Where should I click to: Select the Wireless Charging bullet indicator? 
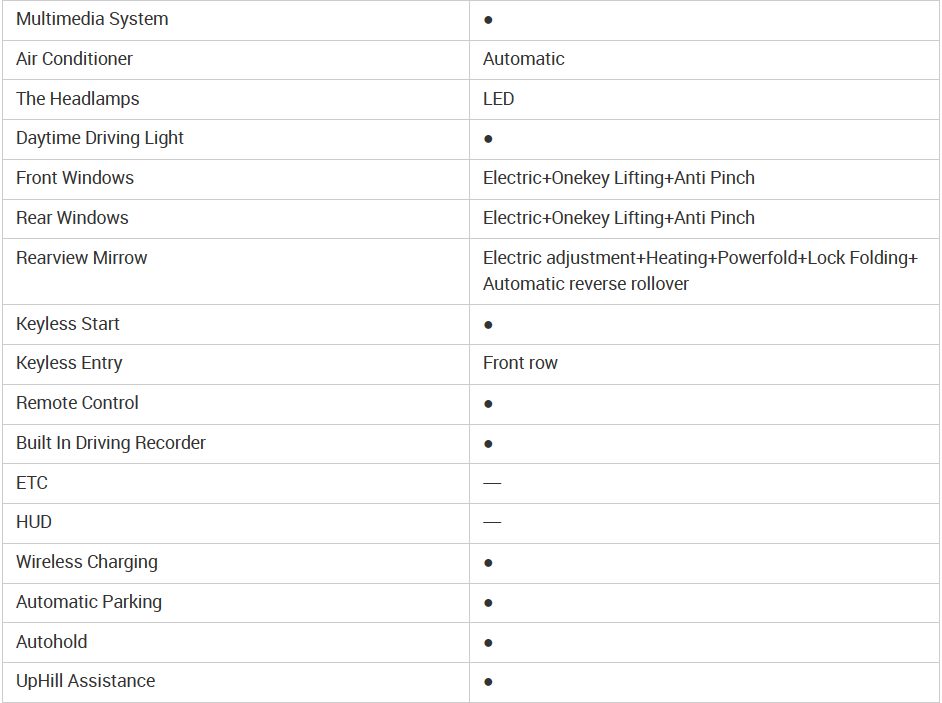click(x=488, y=563)
